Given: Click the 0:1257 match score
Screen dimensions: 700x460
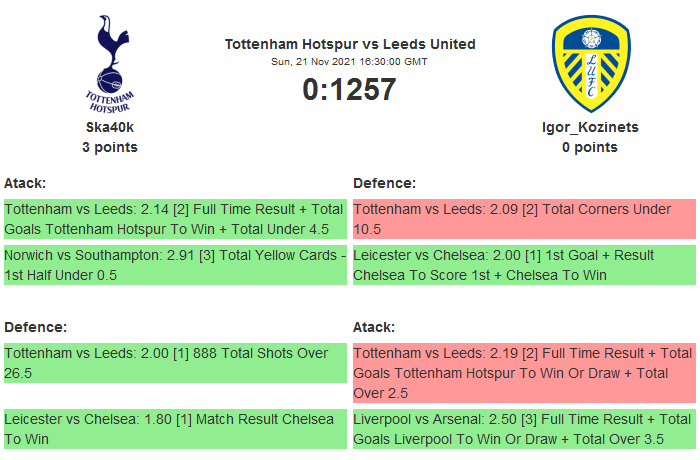Looking at the screenshot, I should [350, 90].
